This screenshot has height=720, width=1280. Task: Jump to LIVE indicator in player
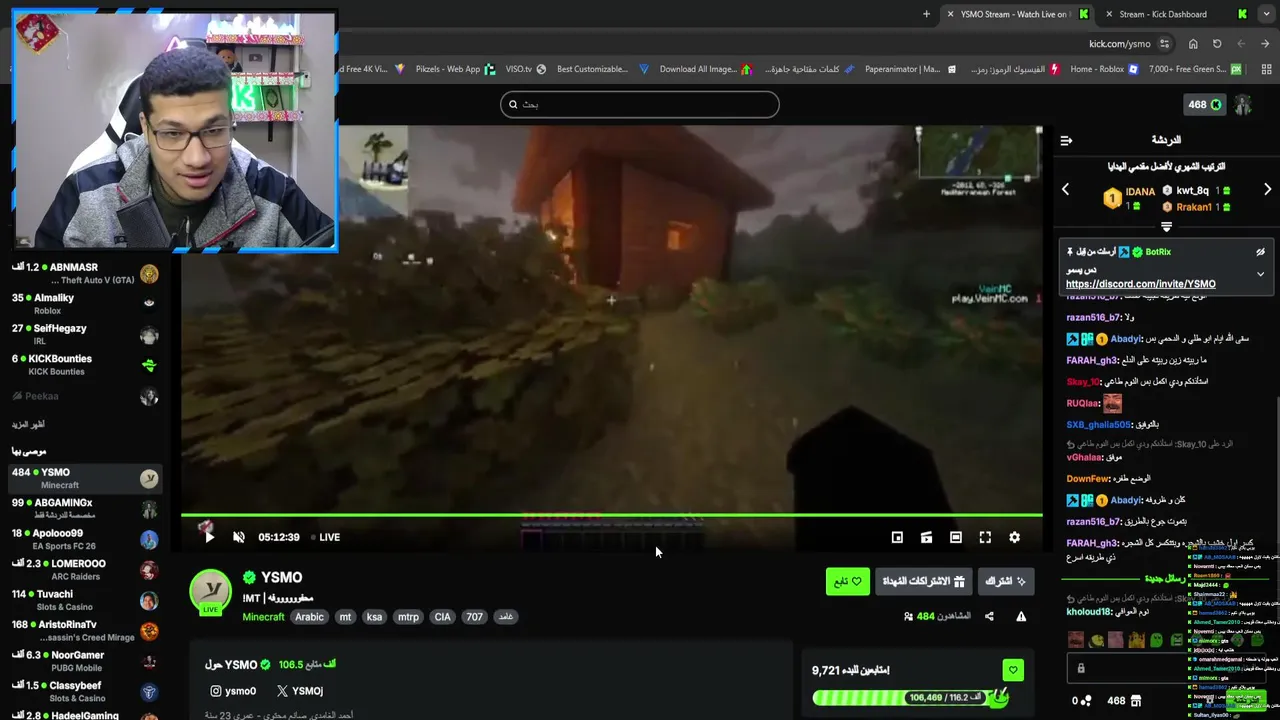tap(325, 537)
